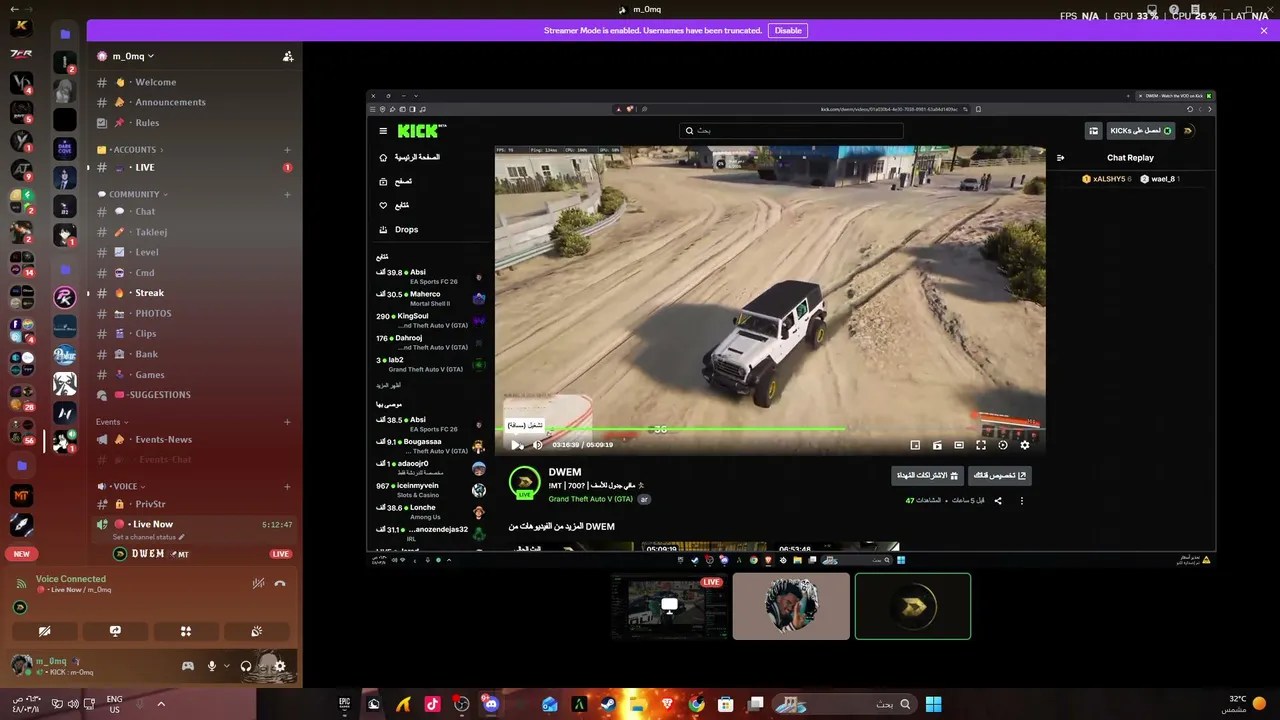Open the Streak channel
Viewport: 1280px width, 720px height.
[194, 293]
